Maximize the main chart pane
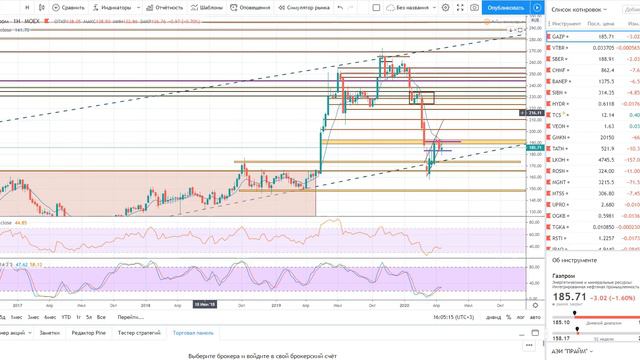Screen dimensions: 640x360 tap(520, 30)
